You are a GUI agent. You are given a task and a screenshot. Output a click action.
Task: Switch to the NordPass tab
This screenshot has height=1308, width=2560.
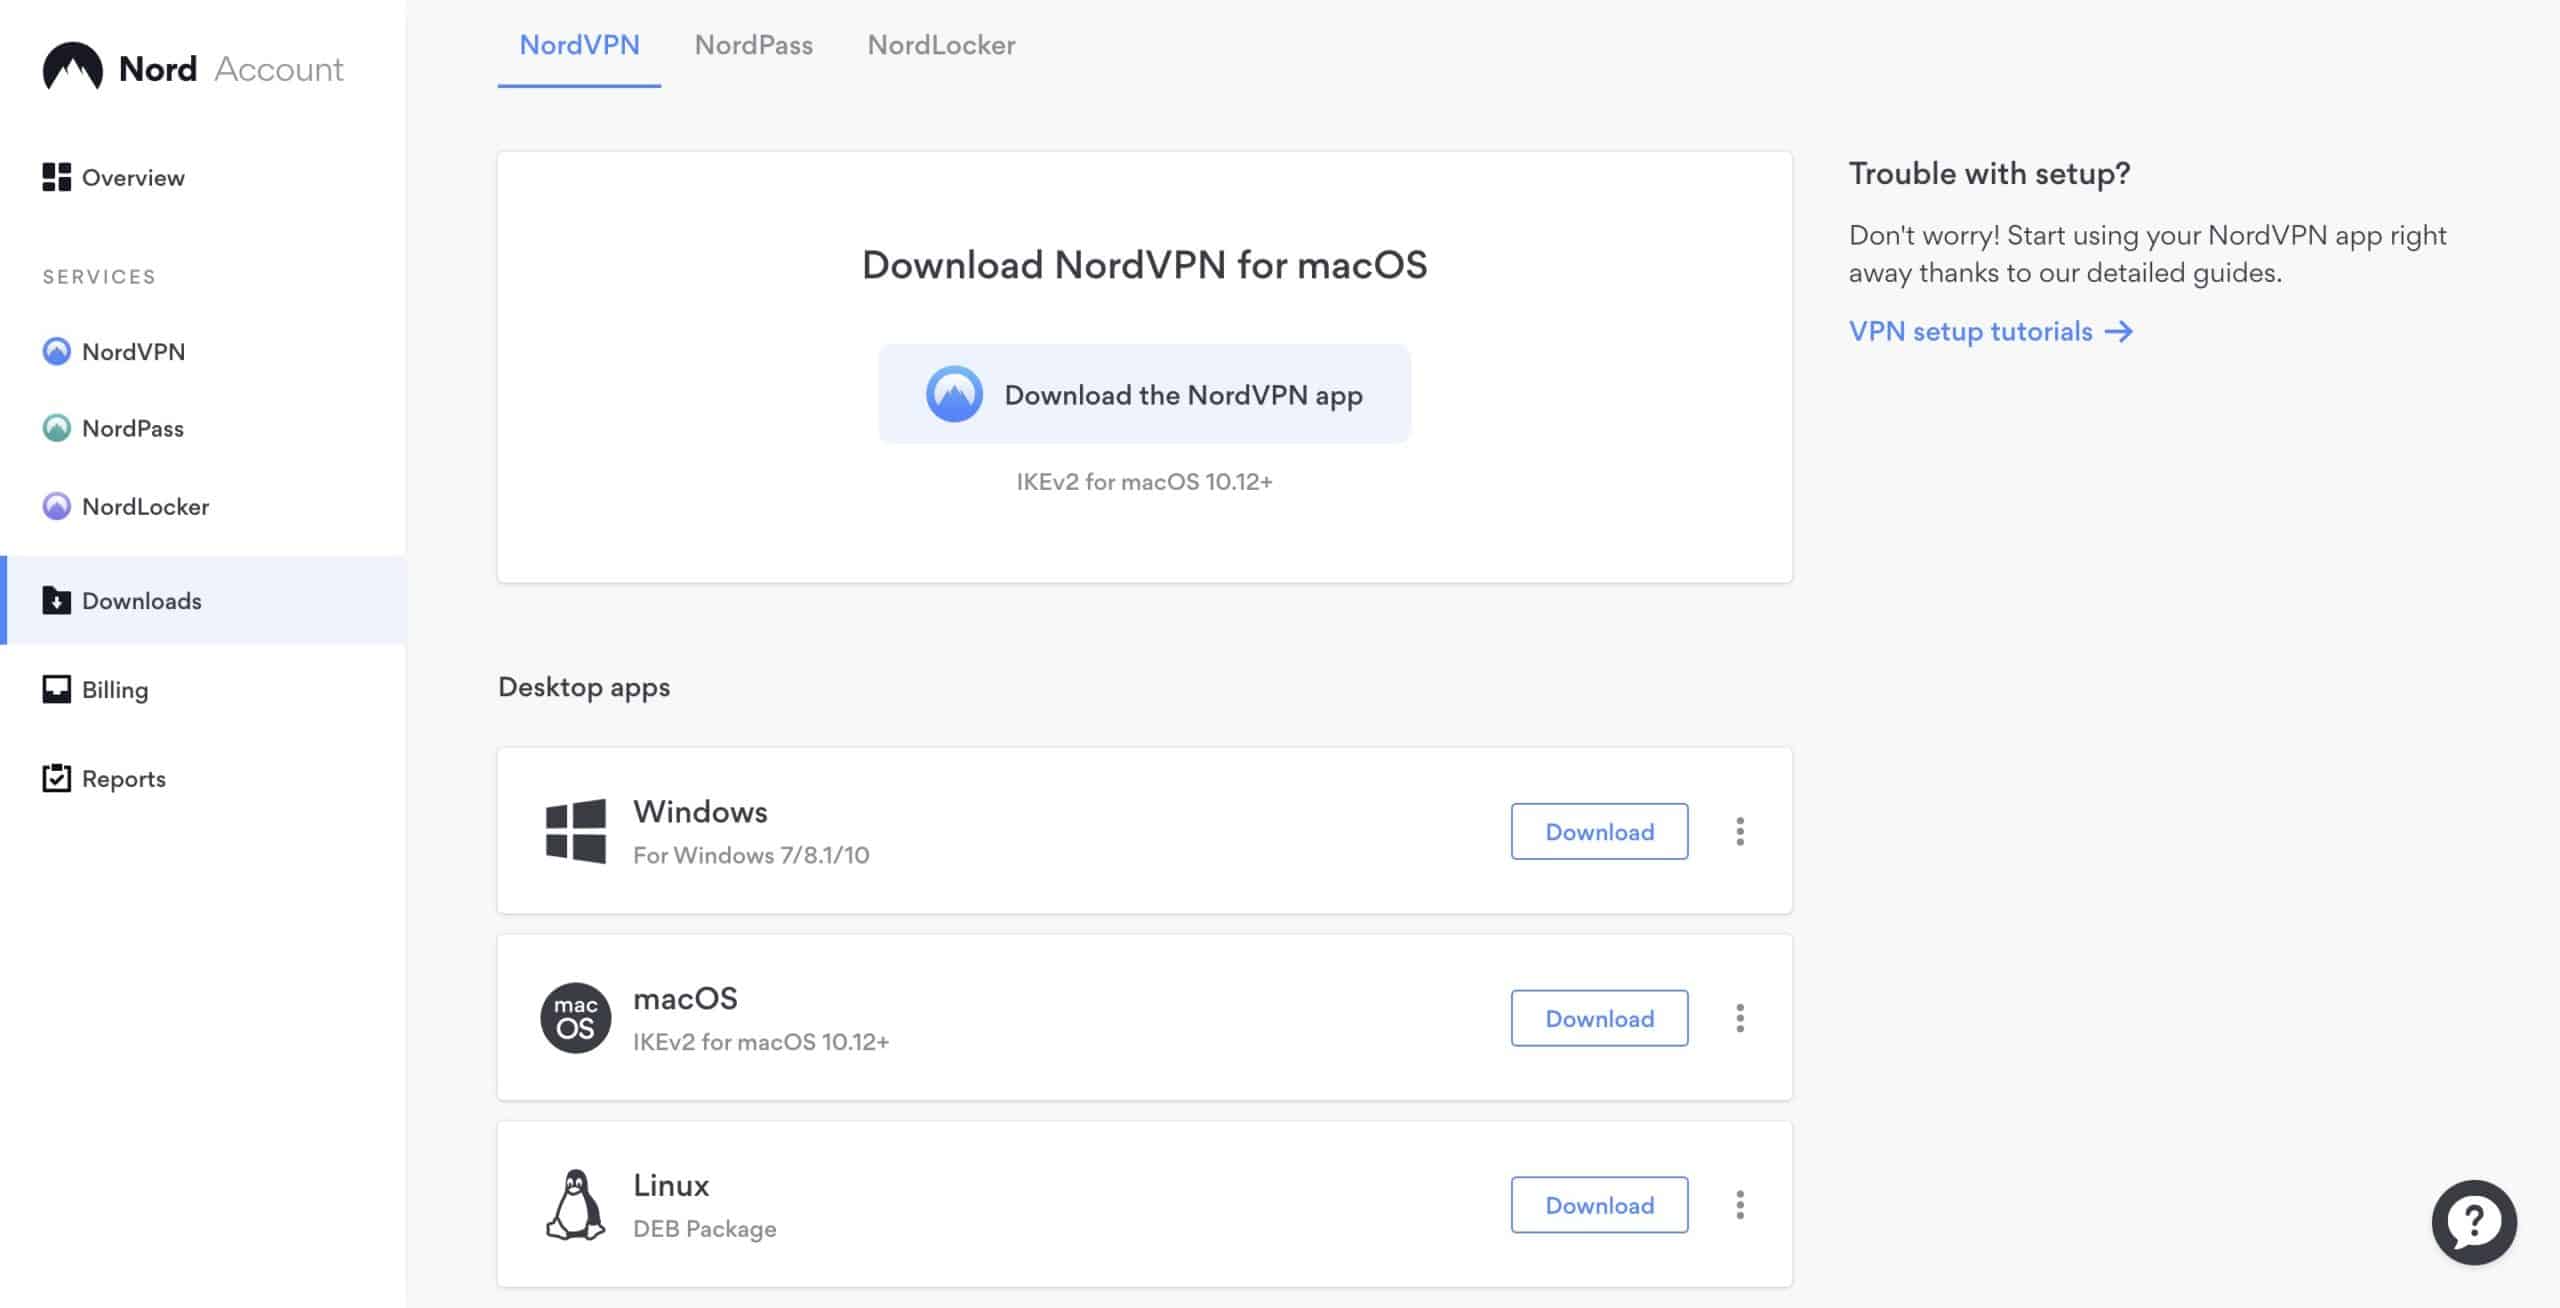point(754,45)
